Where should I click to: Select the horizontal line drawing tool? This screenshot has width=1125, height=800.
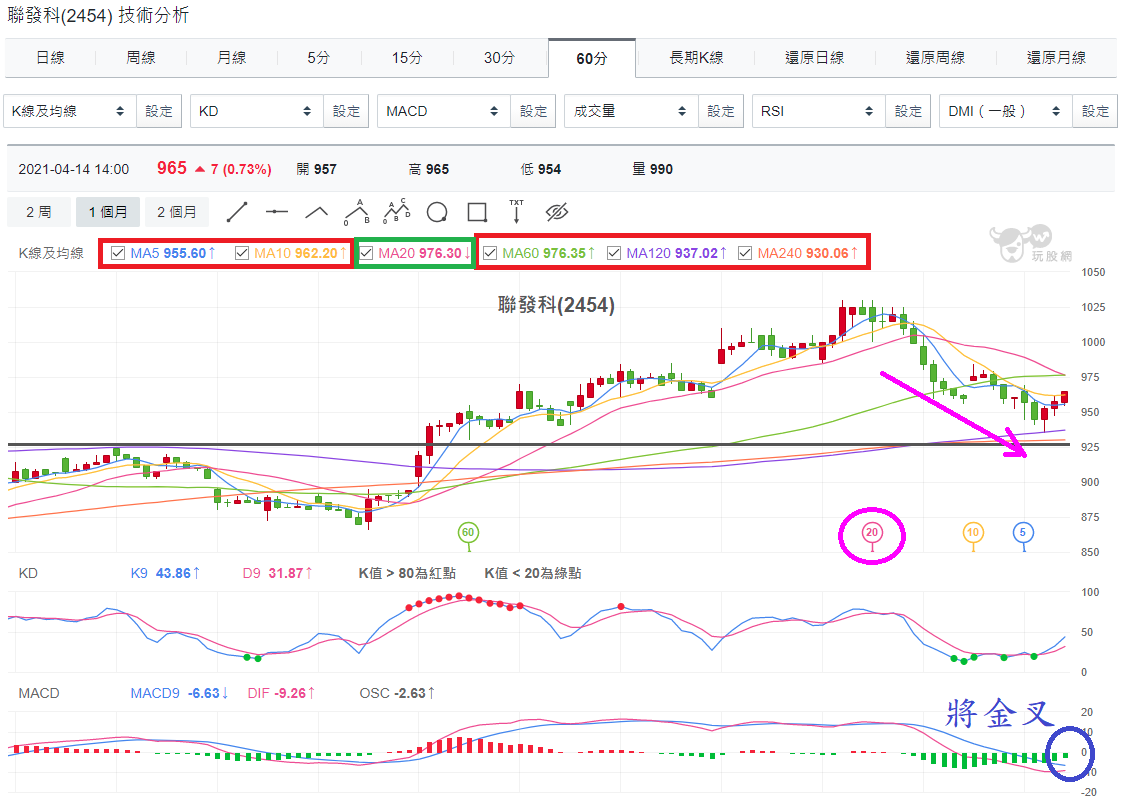276,212
